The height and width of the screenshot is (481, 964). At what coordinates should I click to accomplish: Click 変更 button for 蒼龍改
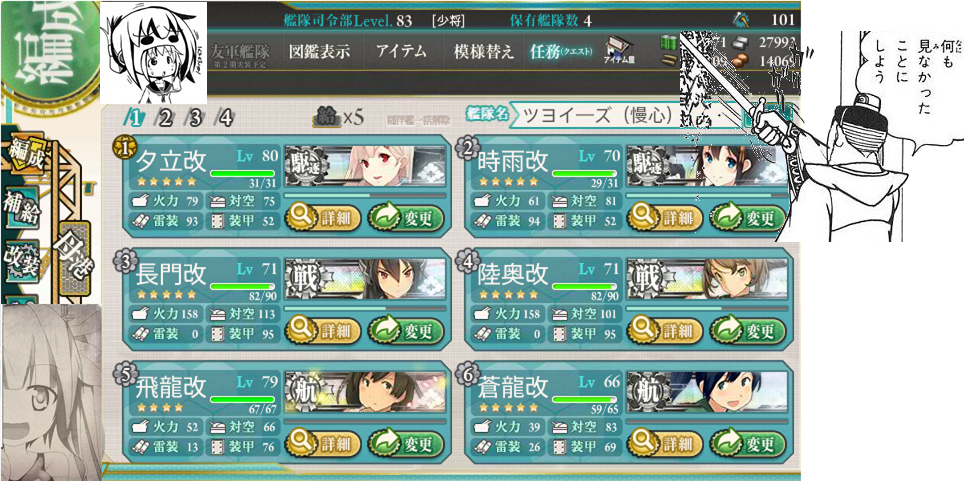(x=748, y=443)
